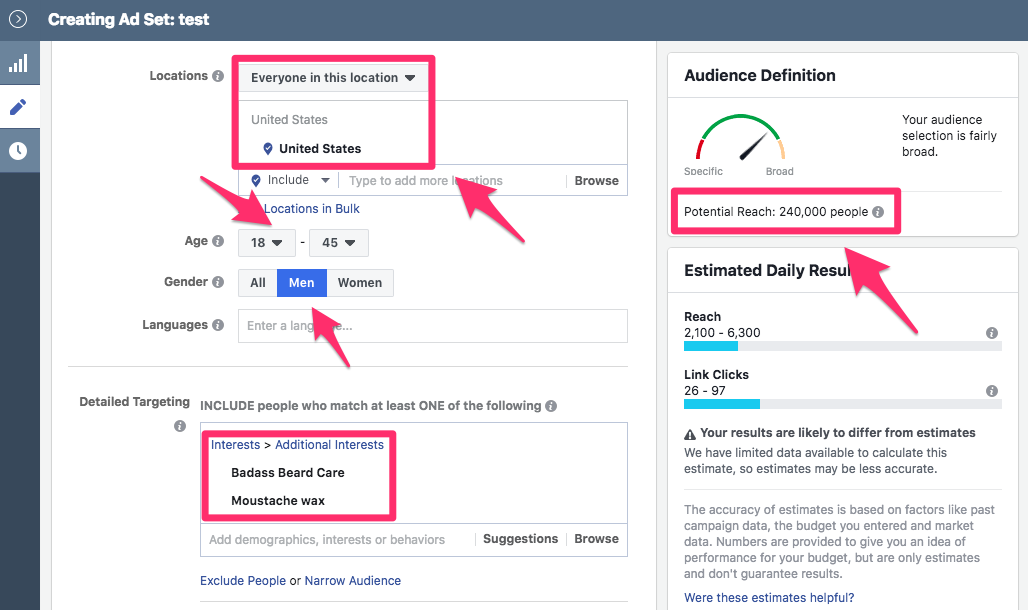Image resolution: width=1028 pixels, height=610 pixels.
Task: Click Narrow Audience link
Action: point(353,580)
